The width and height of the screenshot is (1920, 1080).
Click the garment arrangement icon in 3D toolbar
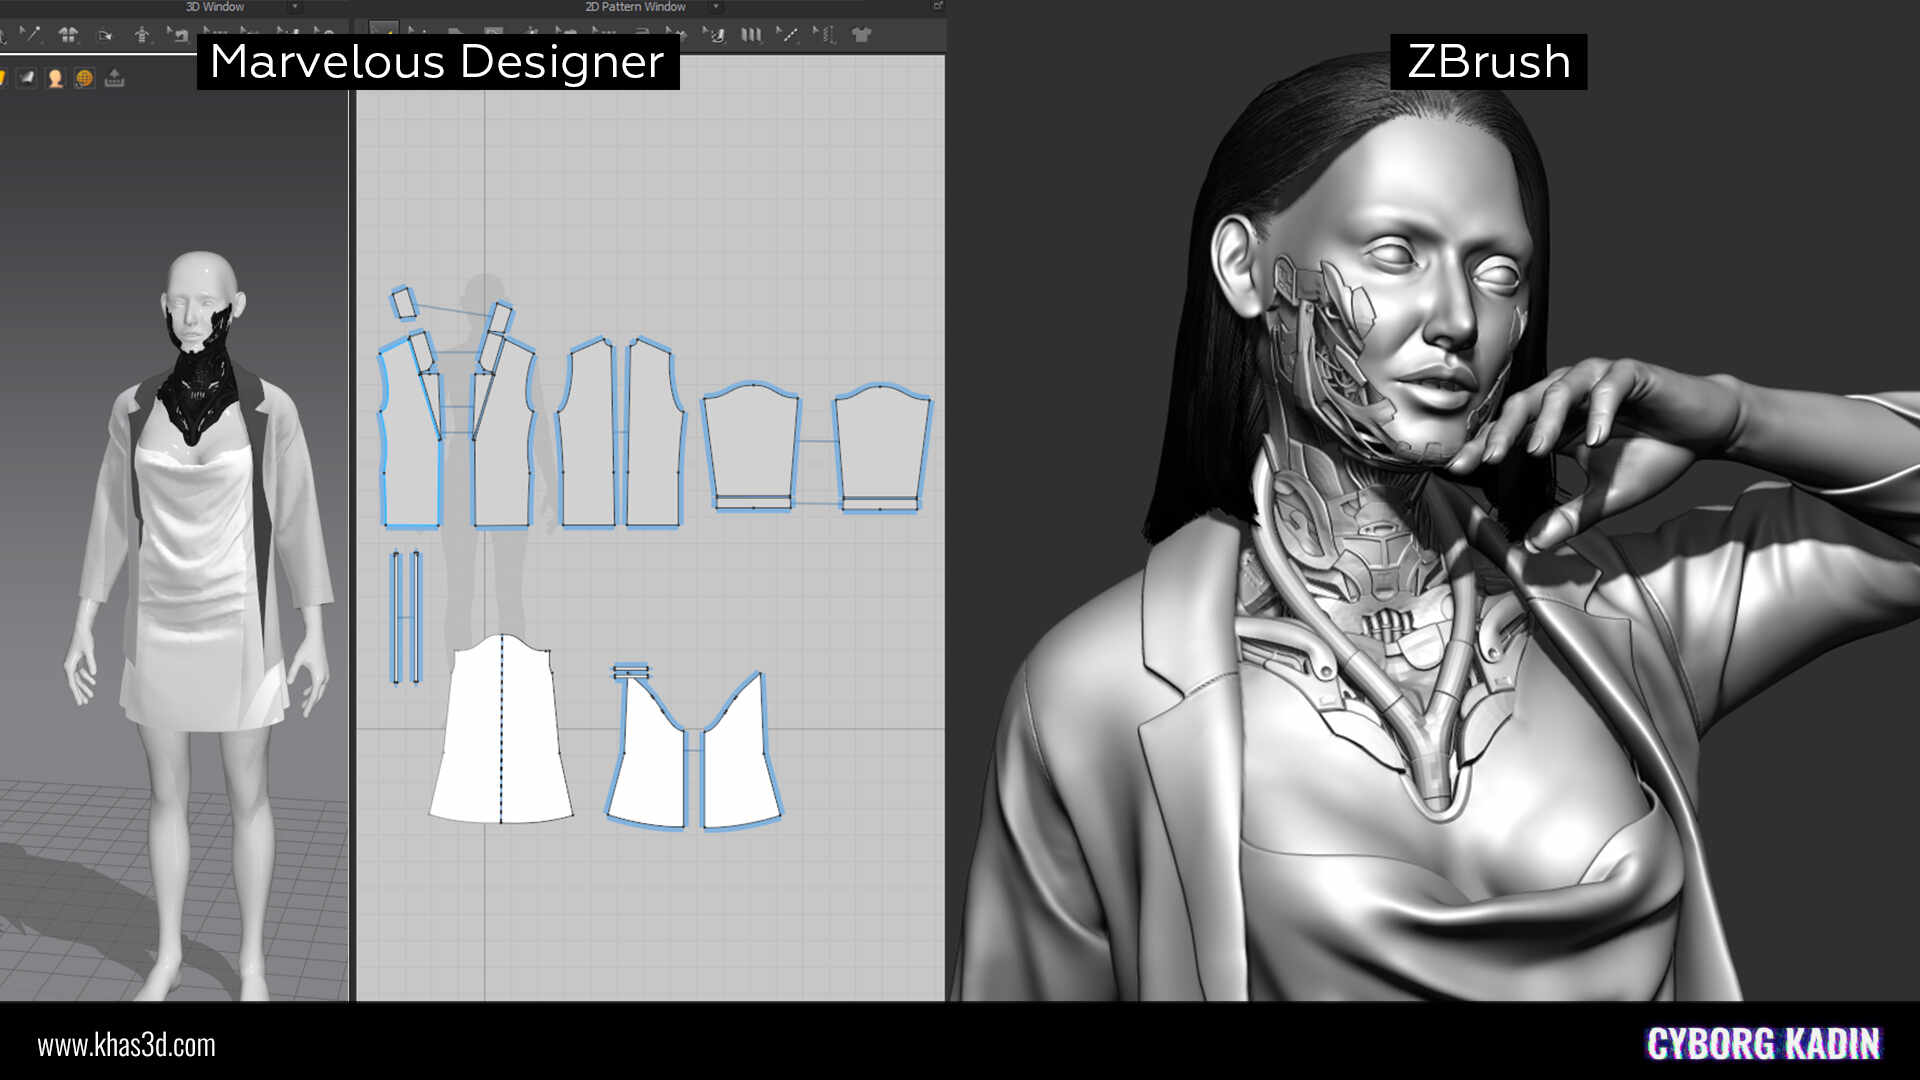point(68,35)
